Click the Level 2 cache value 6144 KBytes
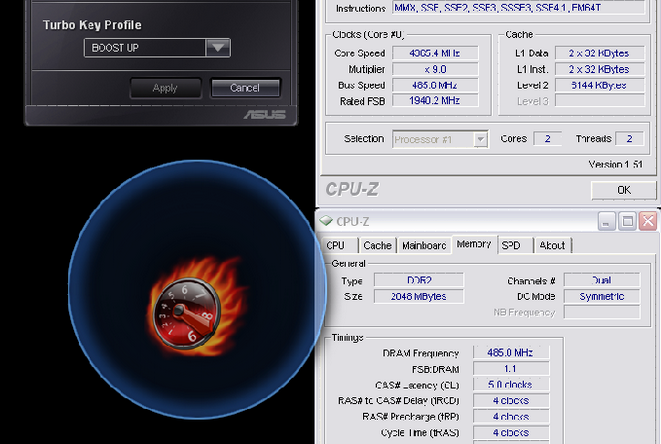This screenshot has height=444, width=661. pyautogui.click(x=599, y=85)
